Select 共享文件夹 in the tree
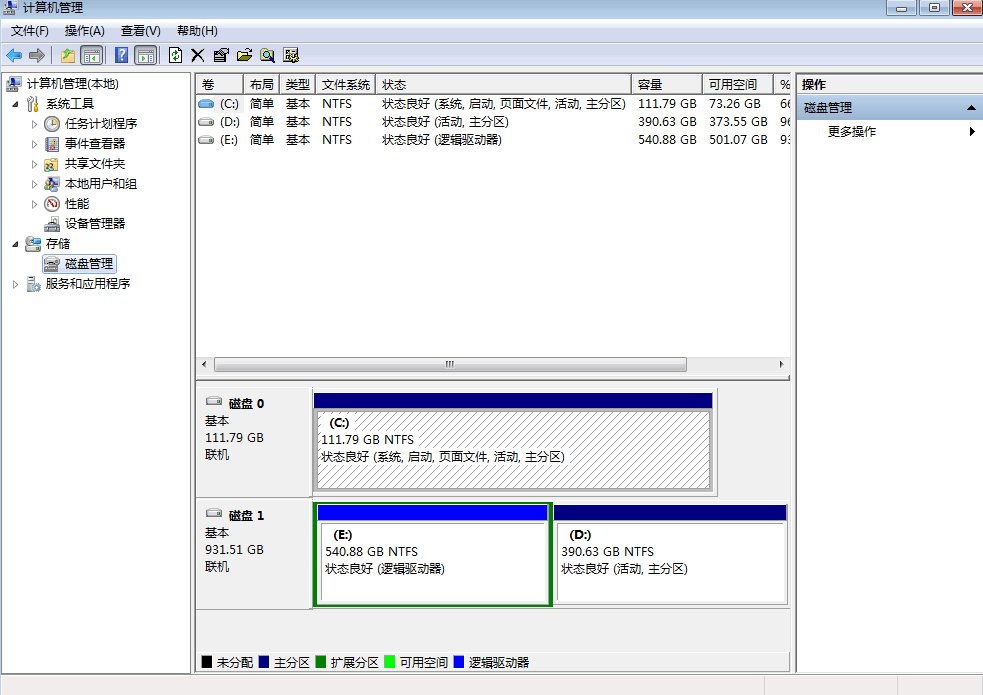Screen dimensions: 983x695 pos(95,164)
